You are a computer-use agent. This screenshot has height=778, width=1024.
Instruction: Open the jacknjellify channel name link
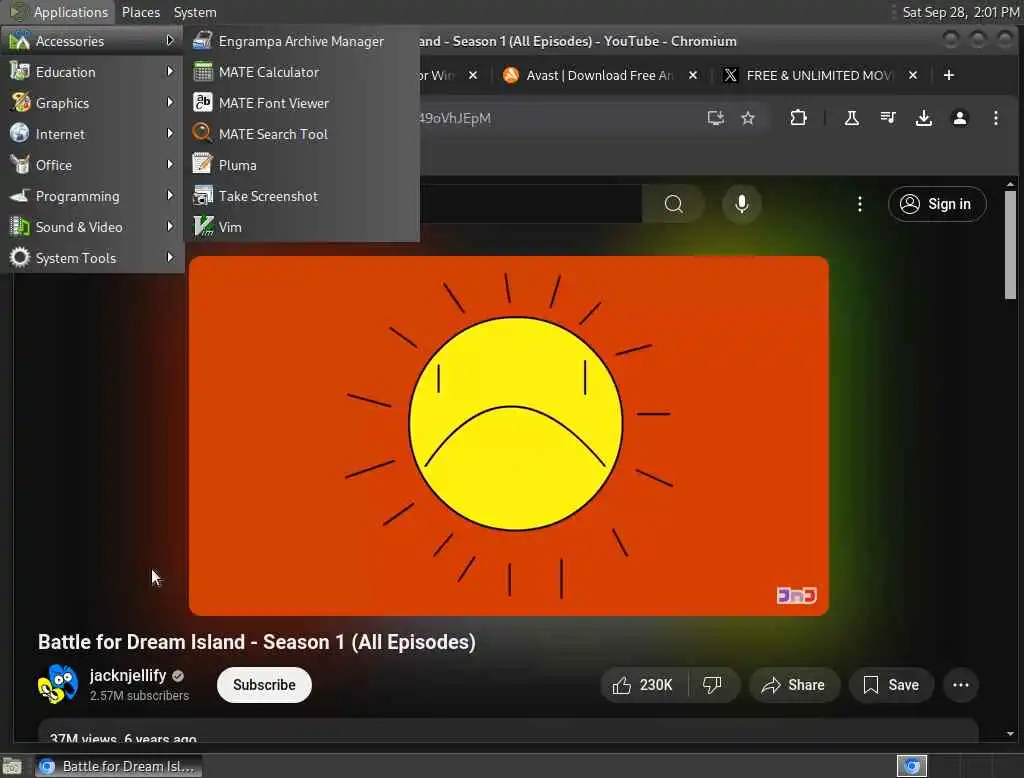[128, 675]
